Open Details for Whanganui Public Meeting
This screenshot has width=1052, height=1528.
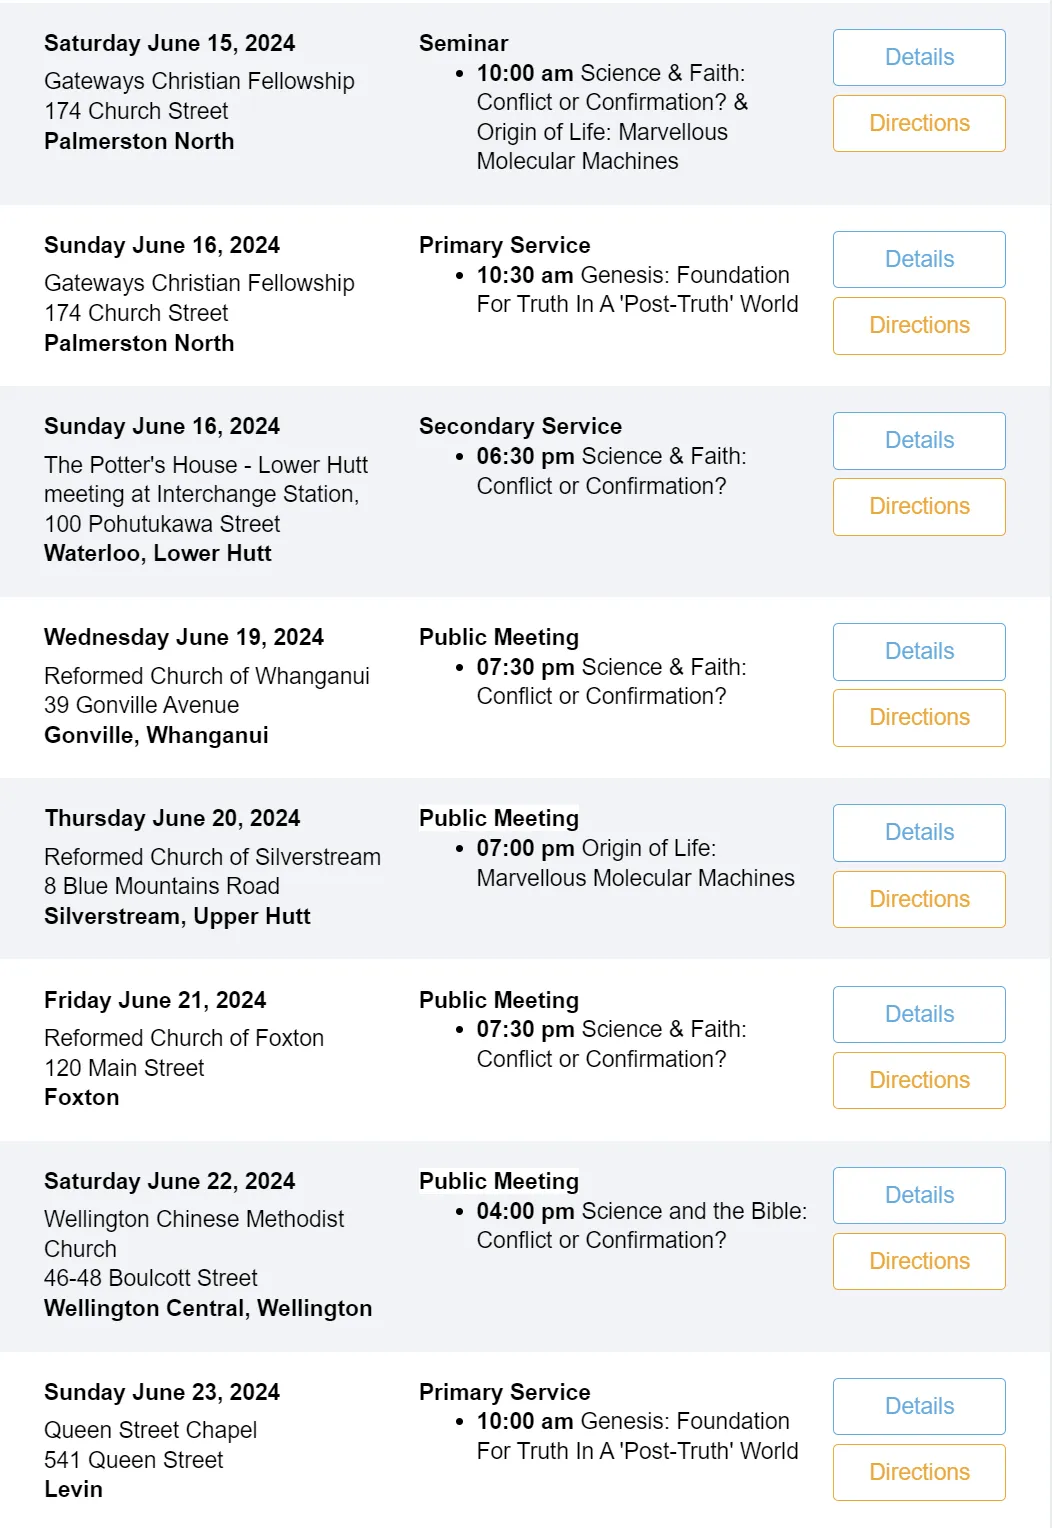click(x=919, y=651)
